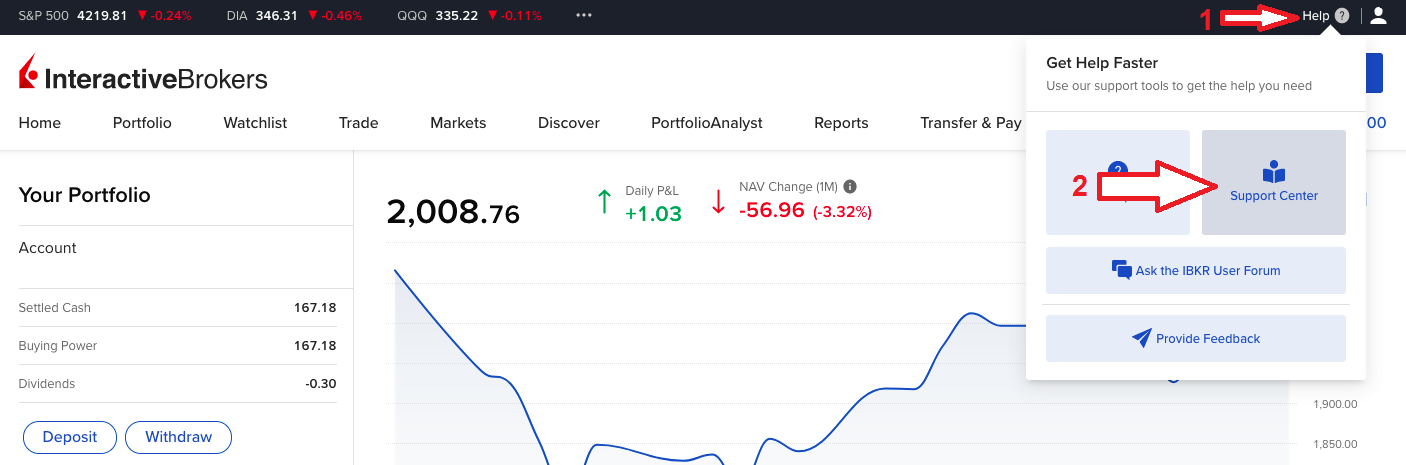The image size is (1406, 465).
Task: Click the NAV Change info icon
Action: click(x=850, y=187)
